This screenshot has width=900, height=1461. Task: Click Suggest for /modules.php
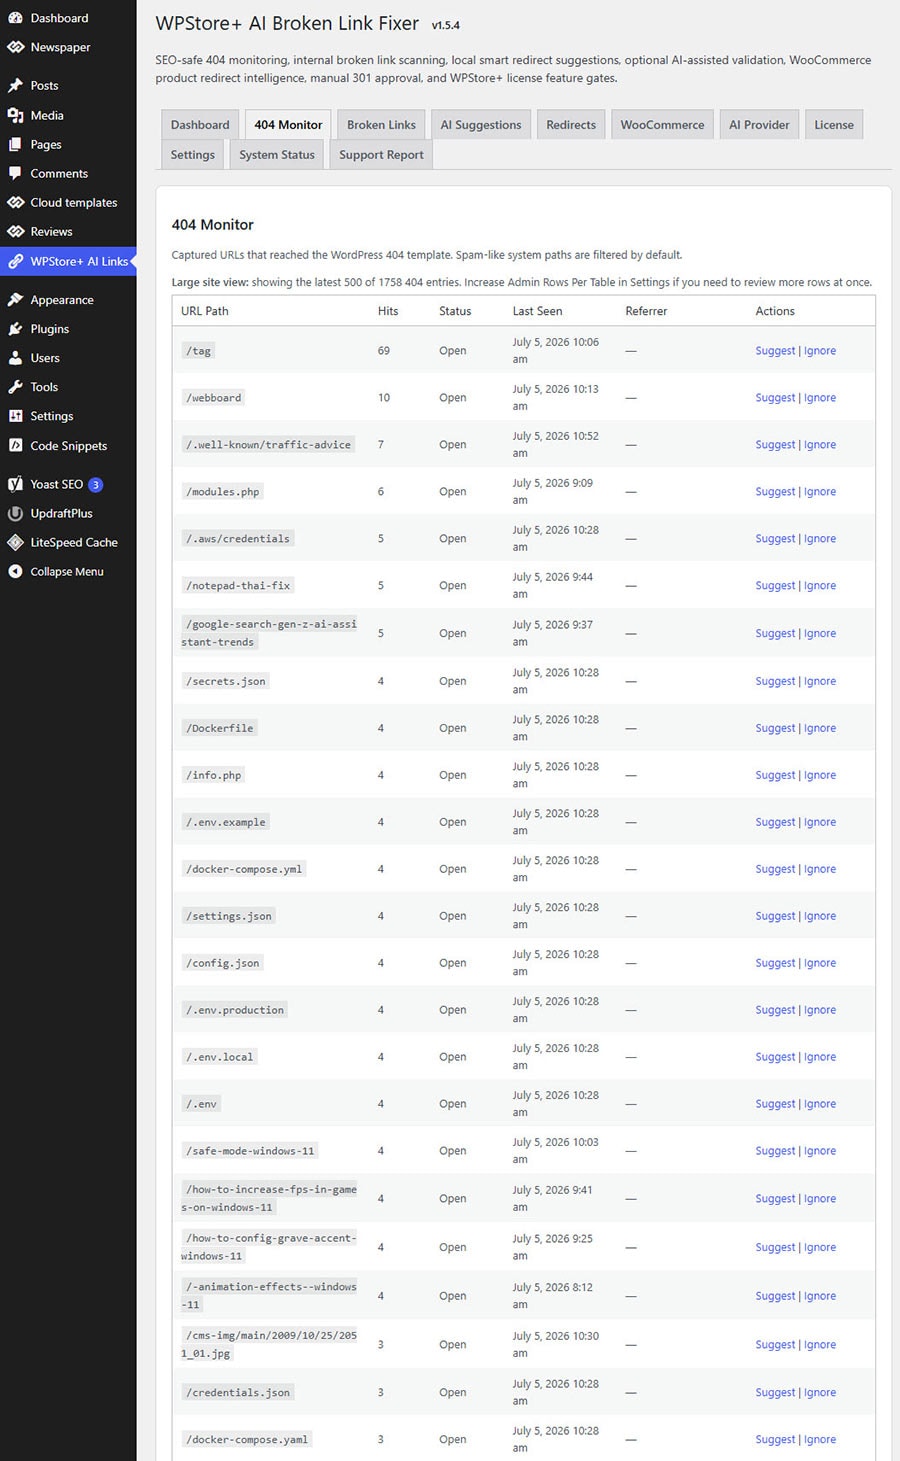(x=775, y=492)
